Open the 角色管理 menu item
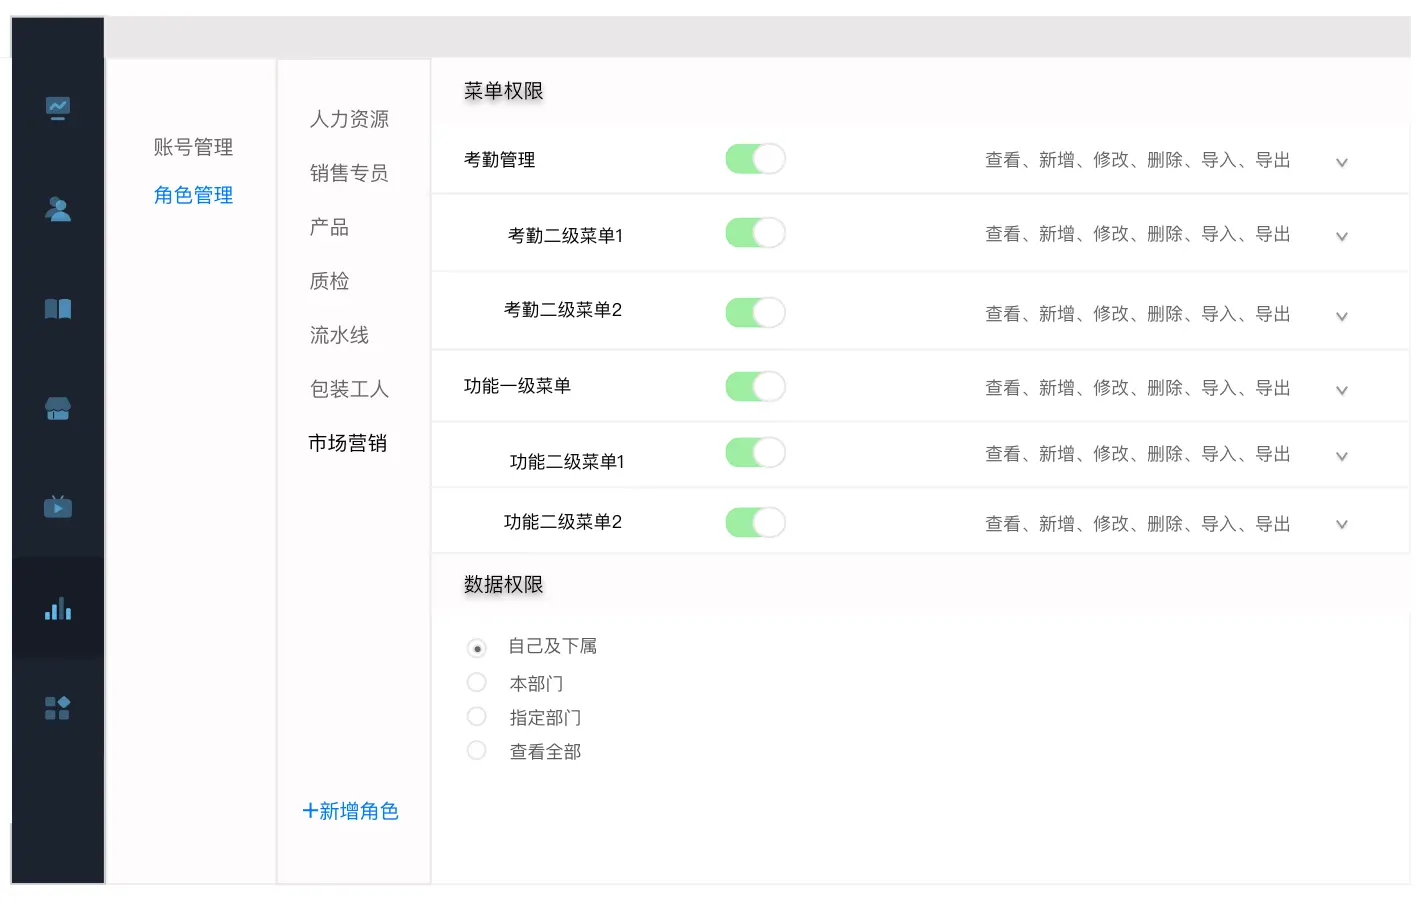This screenshot has height=900, width=1426. [193, 195]
